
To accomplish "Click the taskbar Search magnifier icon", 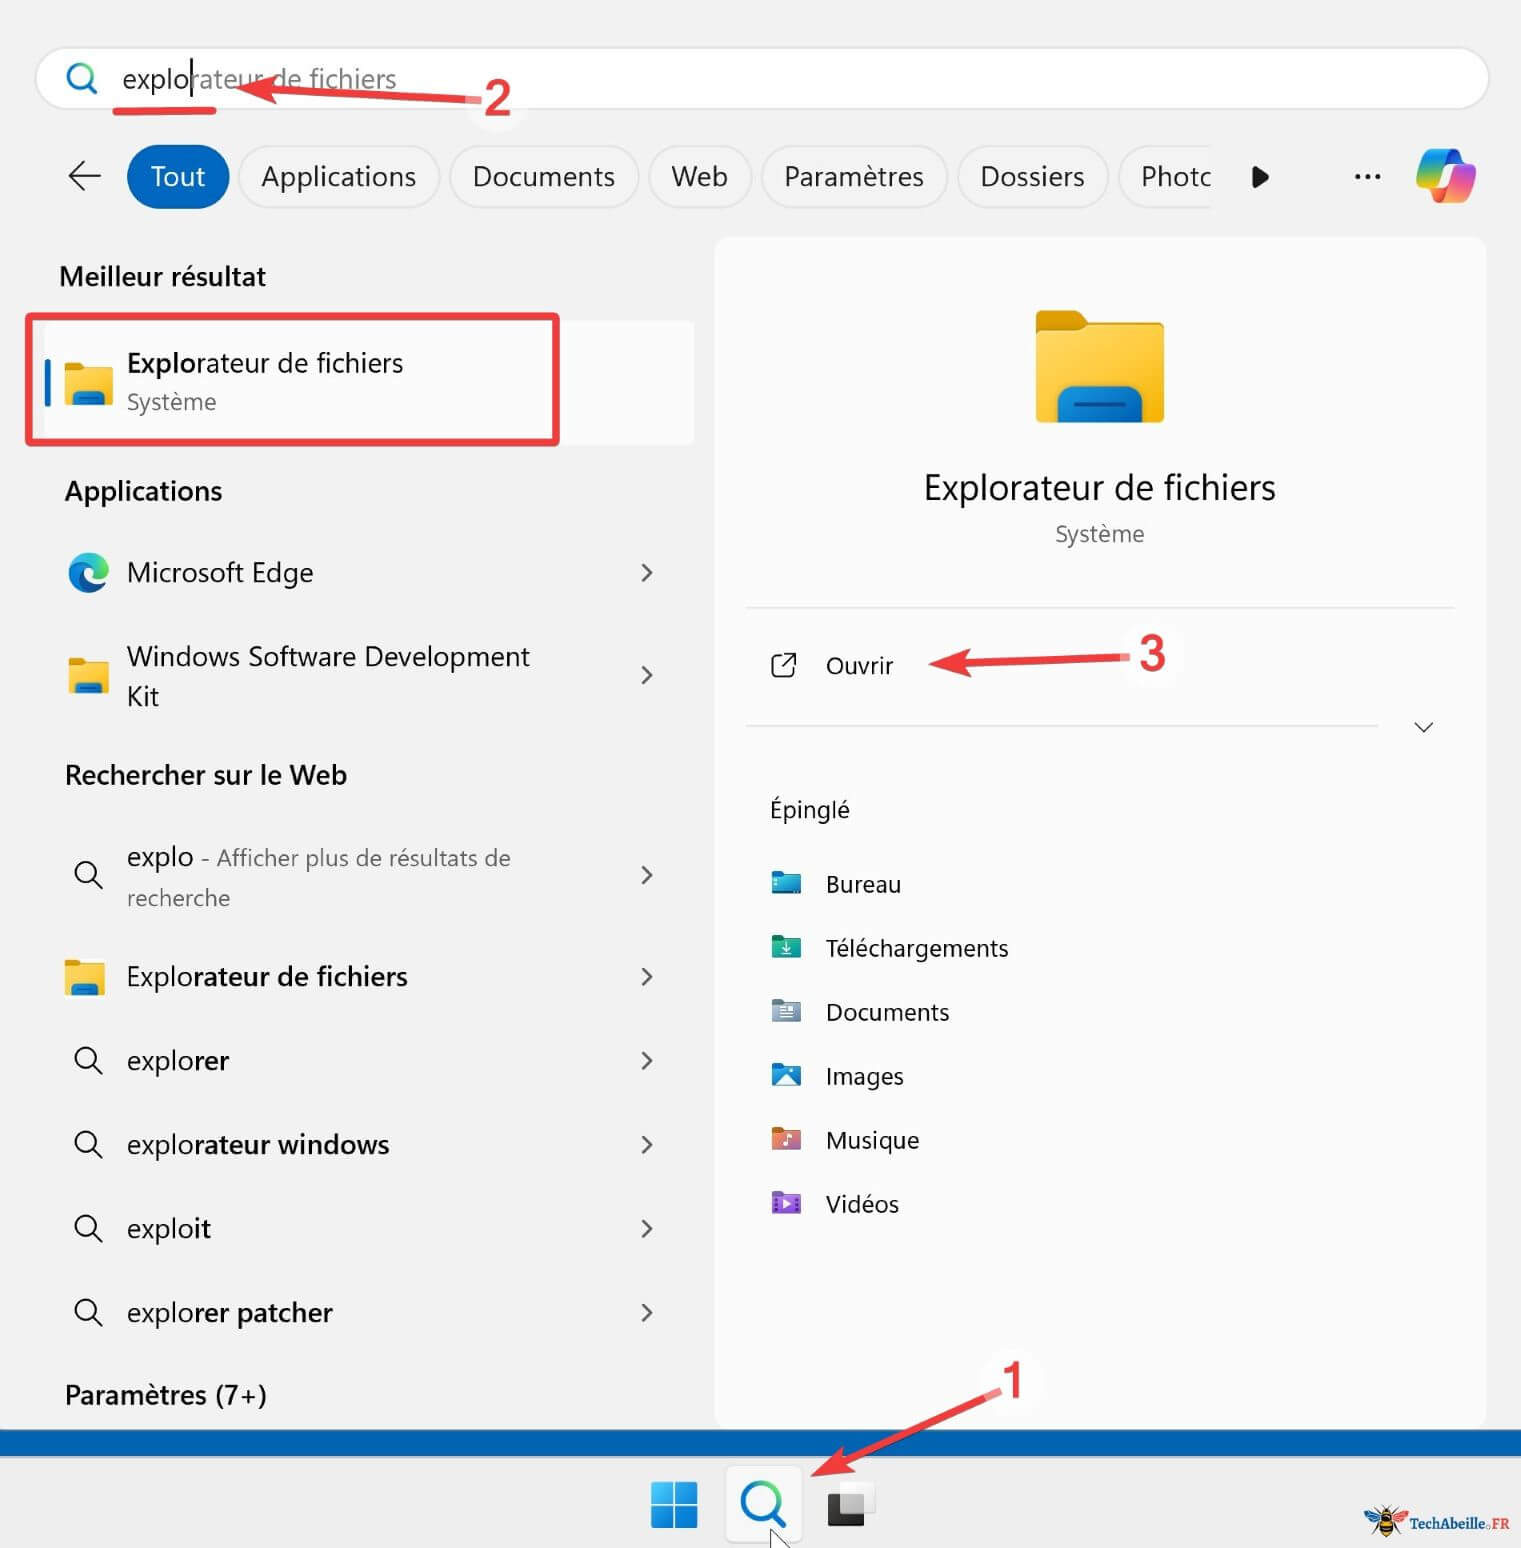I will pyautogui.click(x=763, y=1504).
